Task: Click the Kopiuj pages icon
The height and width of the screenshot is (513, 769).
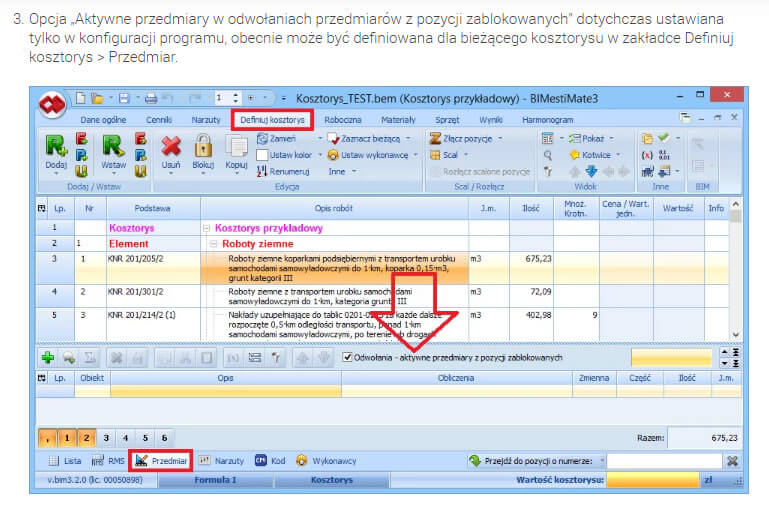Action: 236,146
